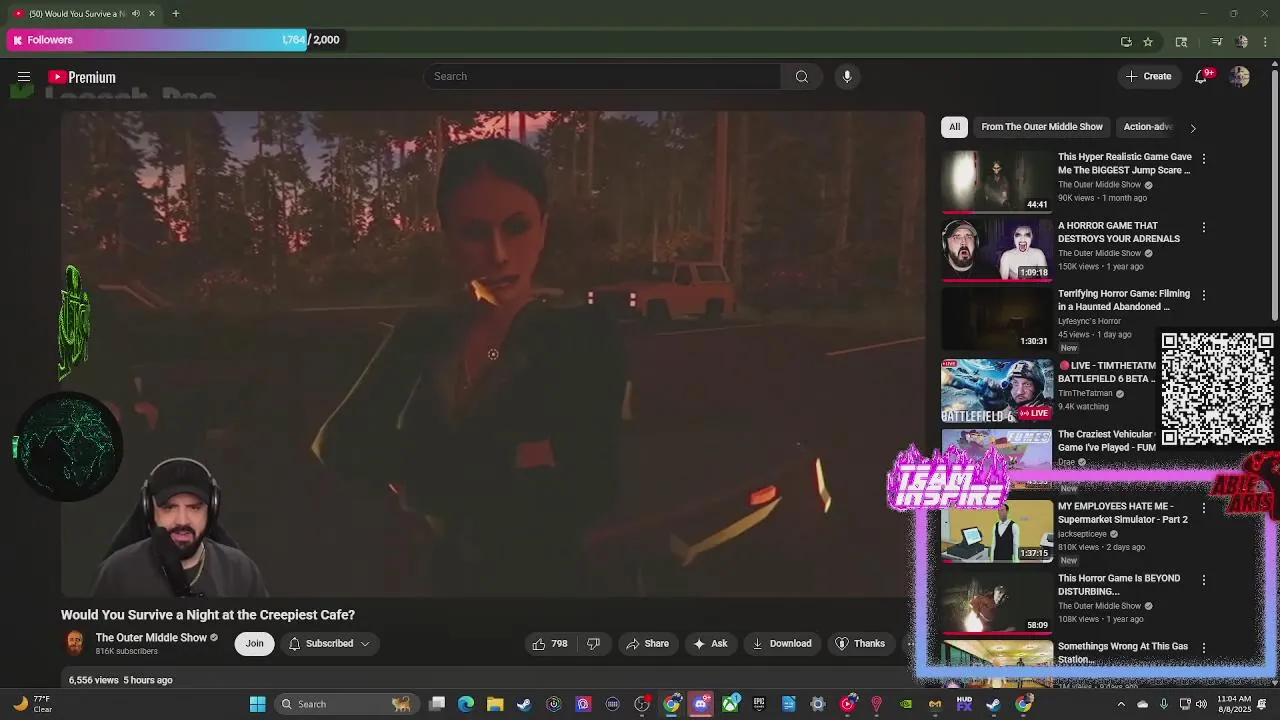Select the All filter chip

954,127
